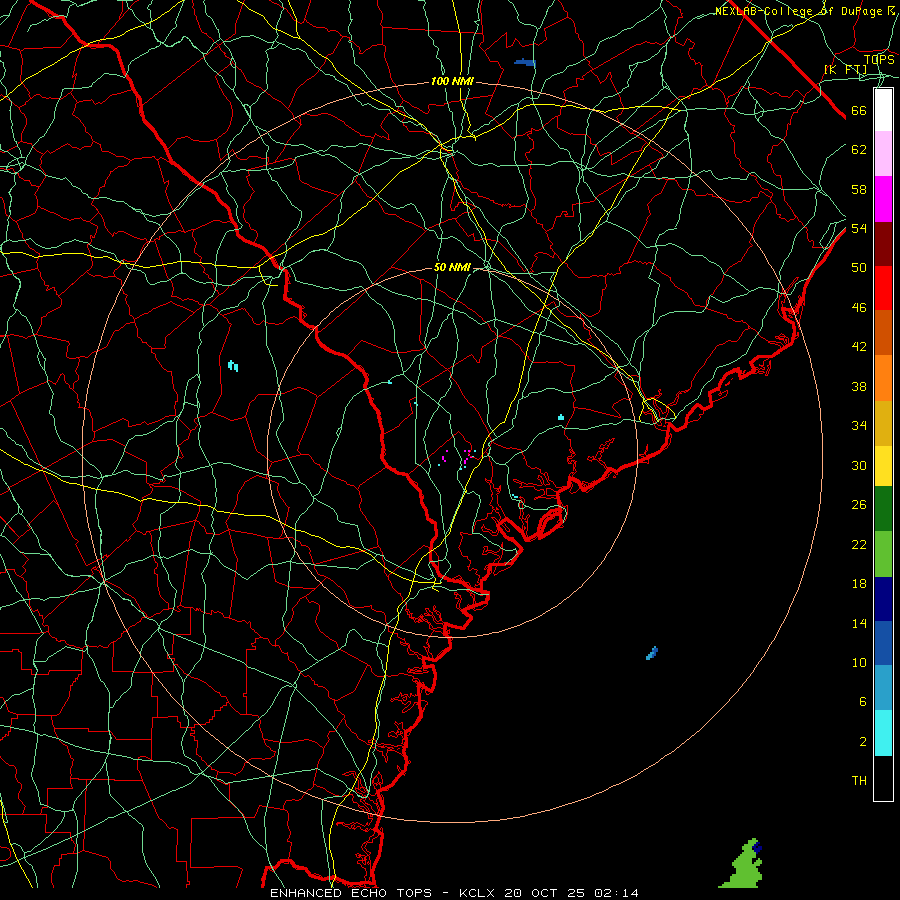900x900 pixels.
Task: Click the legend value "10"
Action: (x=859, y=663)
